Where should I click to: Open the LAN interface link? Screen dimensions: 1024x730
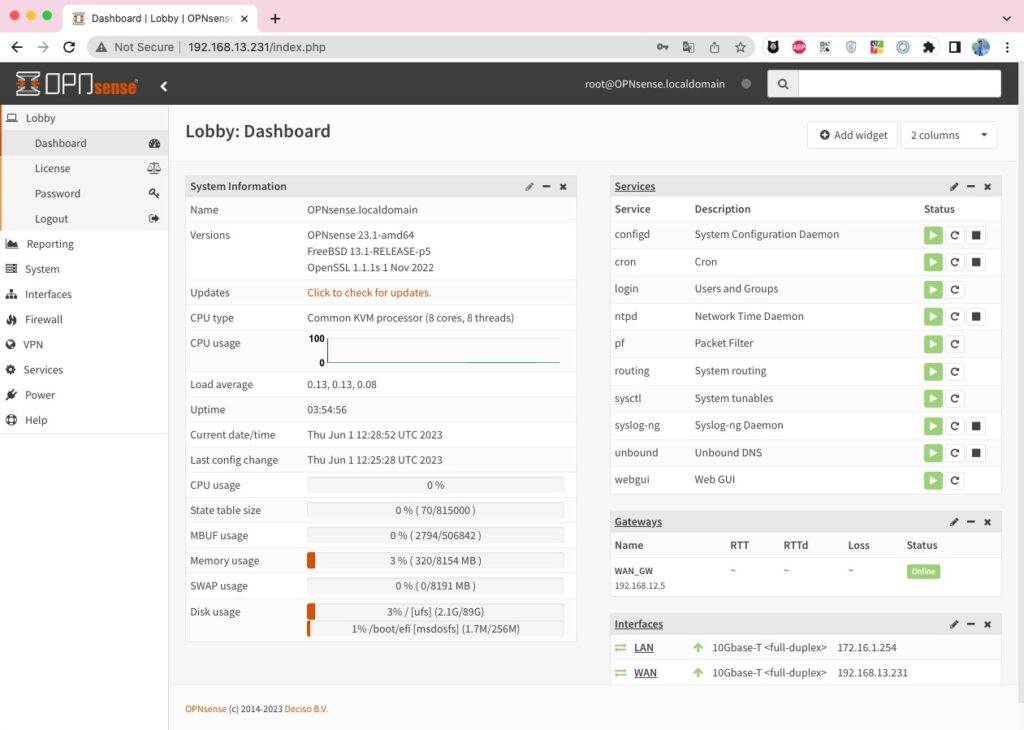[x=643, y=648]
